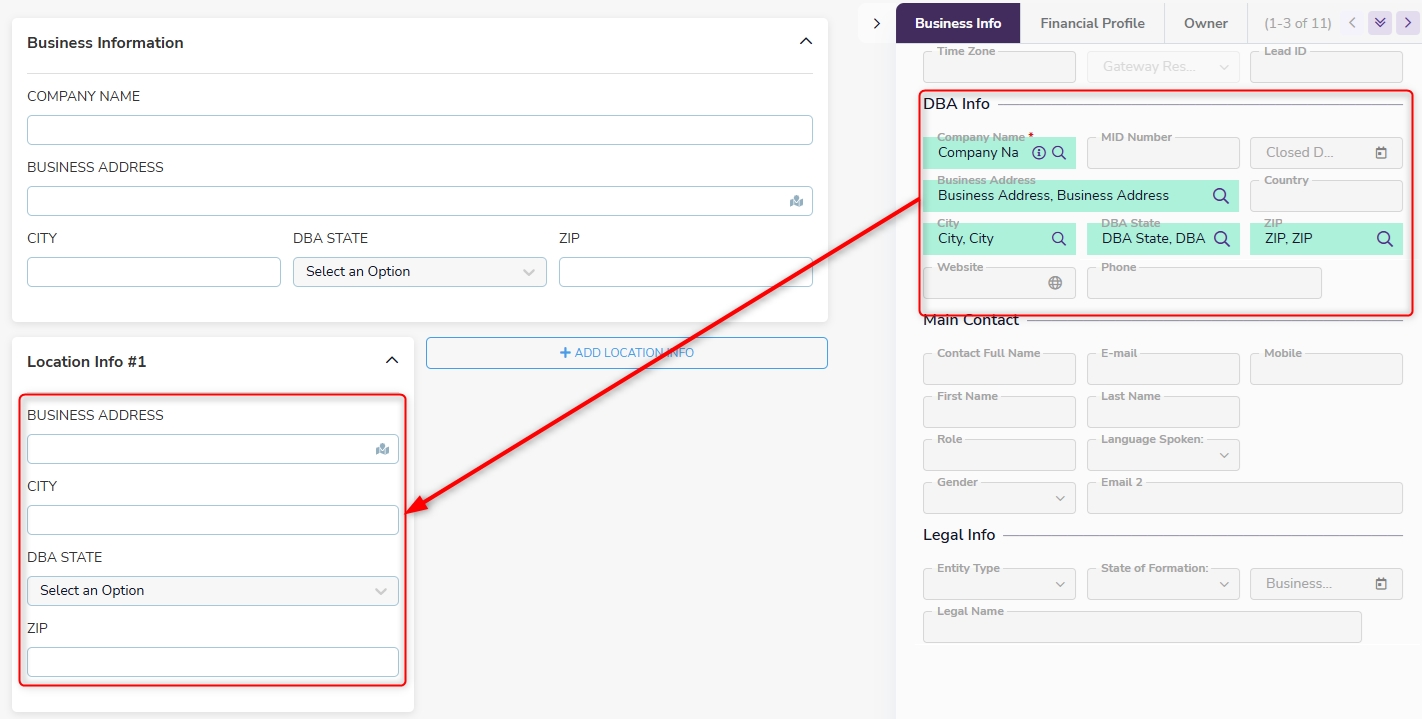The image size is (1422, 719).
Task: Open DBA State dropdown in Business Information
Action: (x=419, y=272)
